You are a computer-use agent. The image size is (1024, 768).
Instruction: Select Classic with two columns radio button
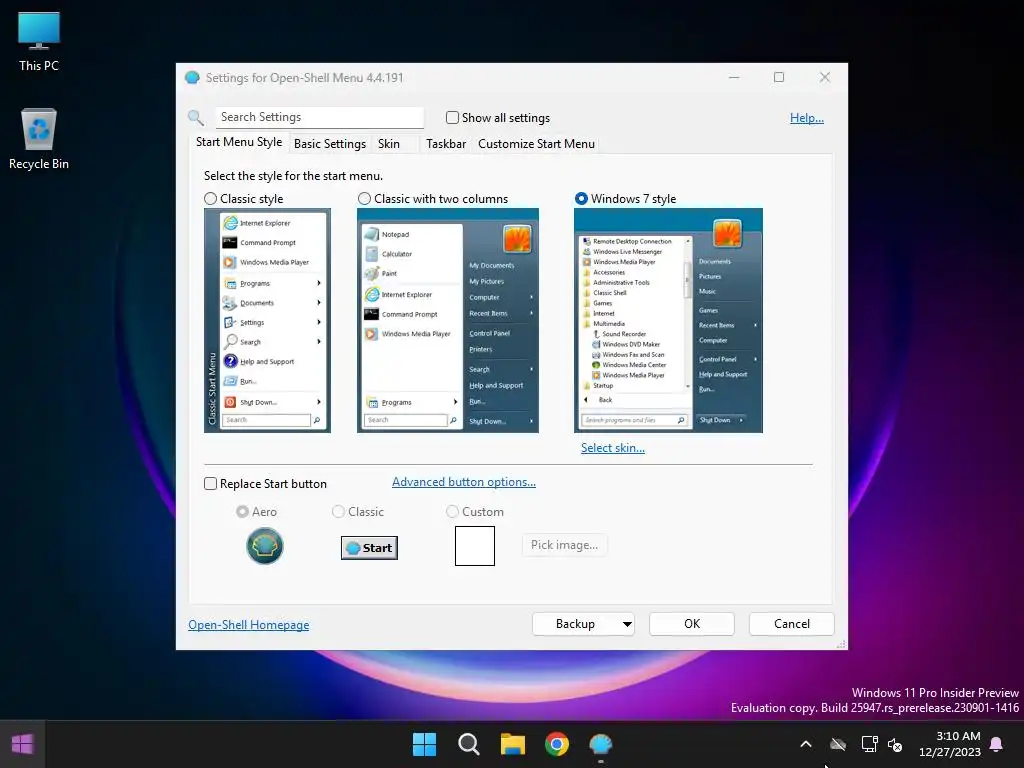pyautogui.click(x=364, y=199)
